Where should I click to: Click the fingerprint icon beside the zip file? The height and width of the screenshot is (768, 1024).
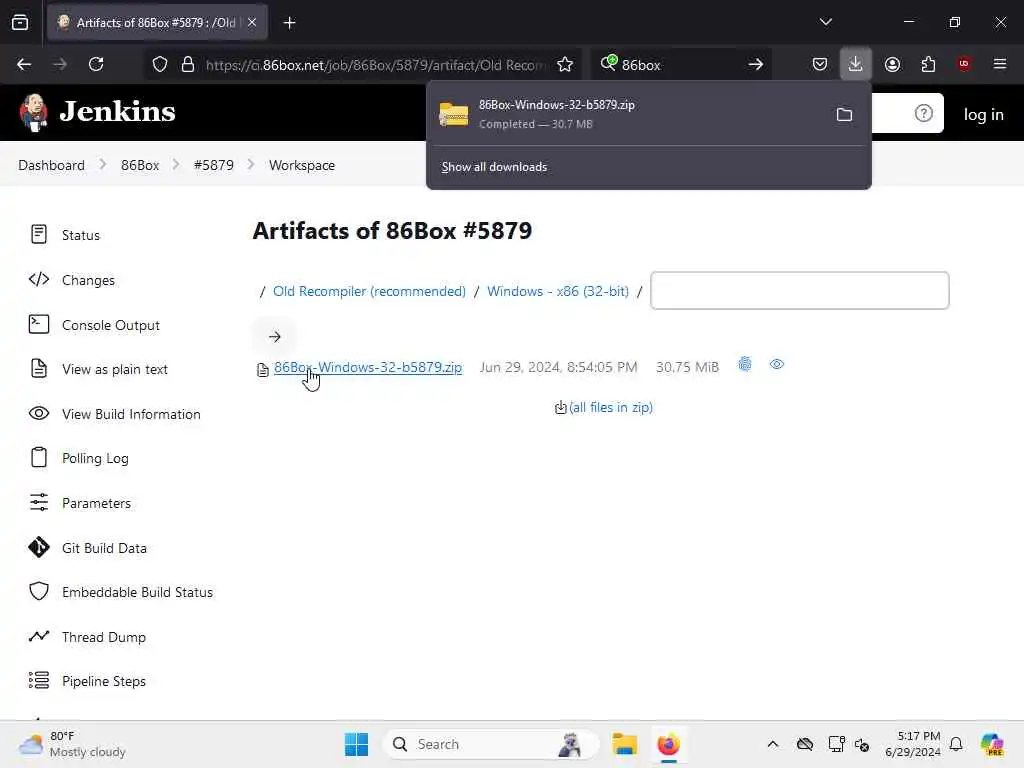point(744,364)
